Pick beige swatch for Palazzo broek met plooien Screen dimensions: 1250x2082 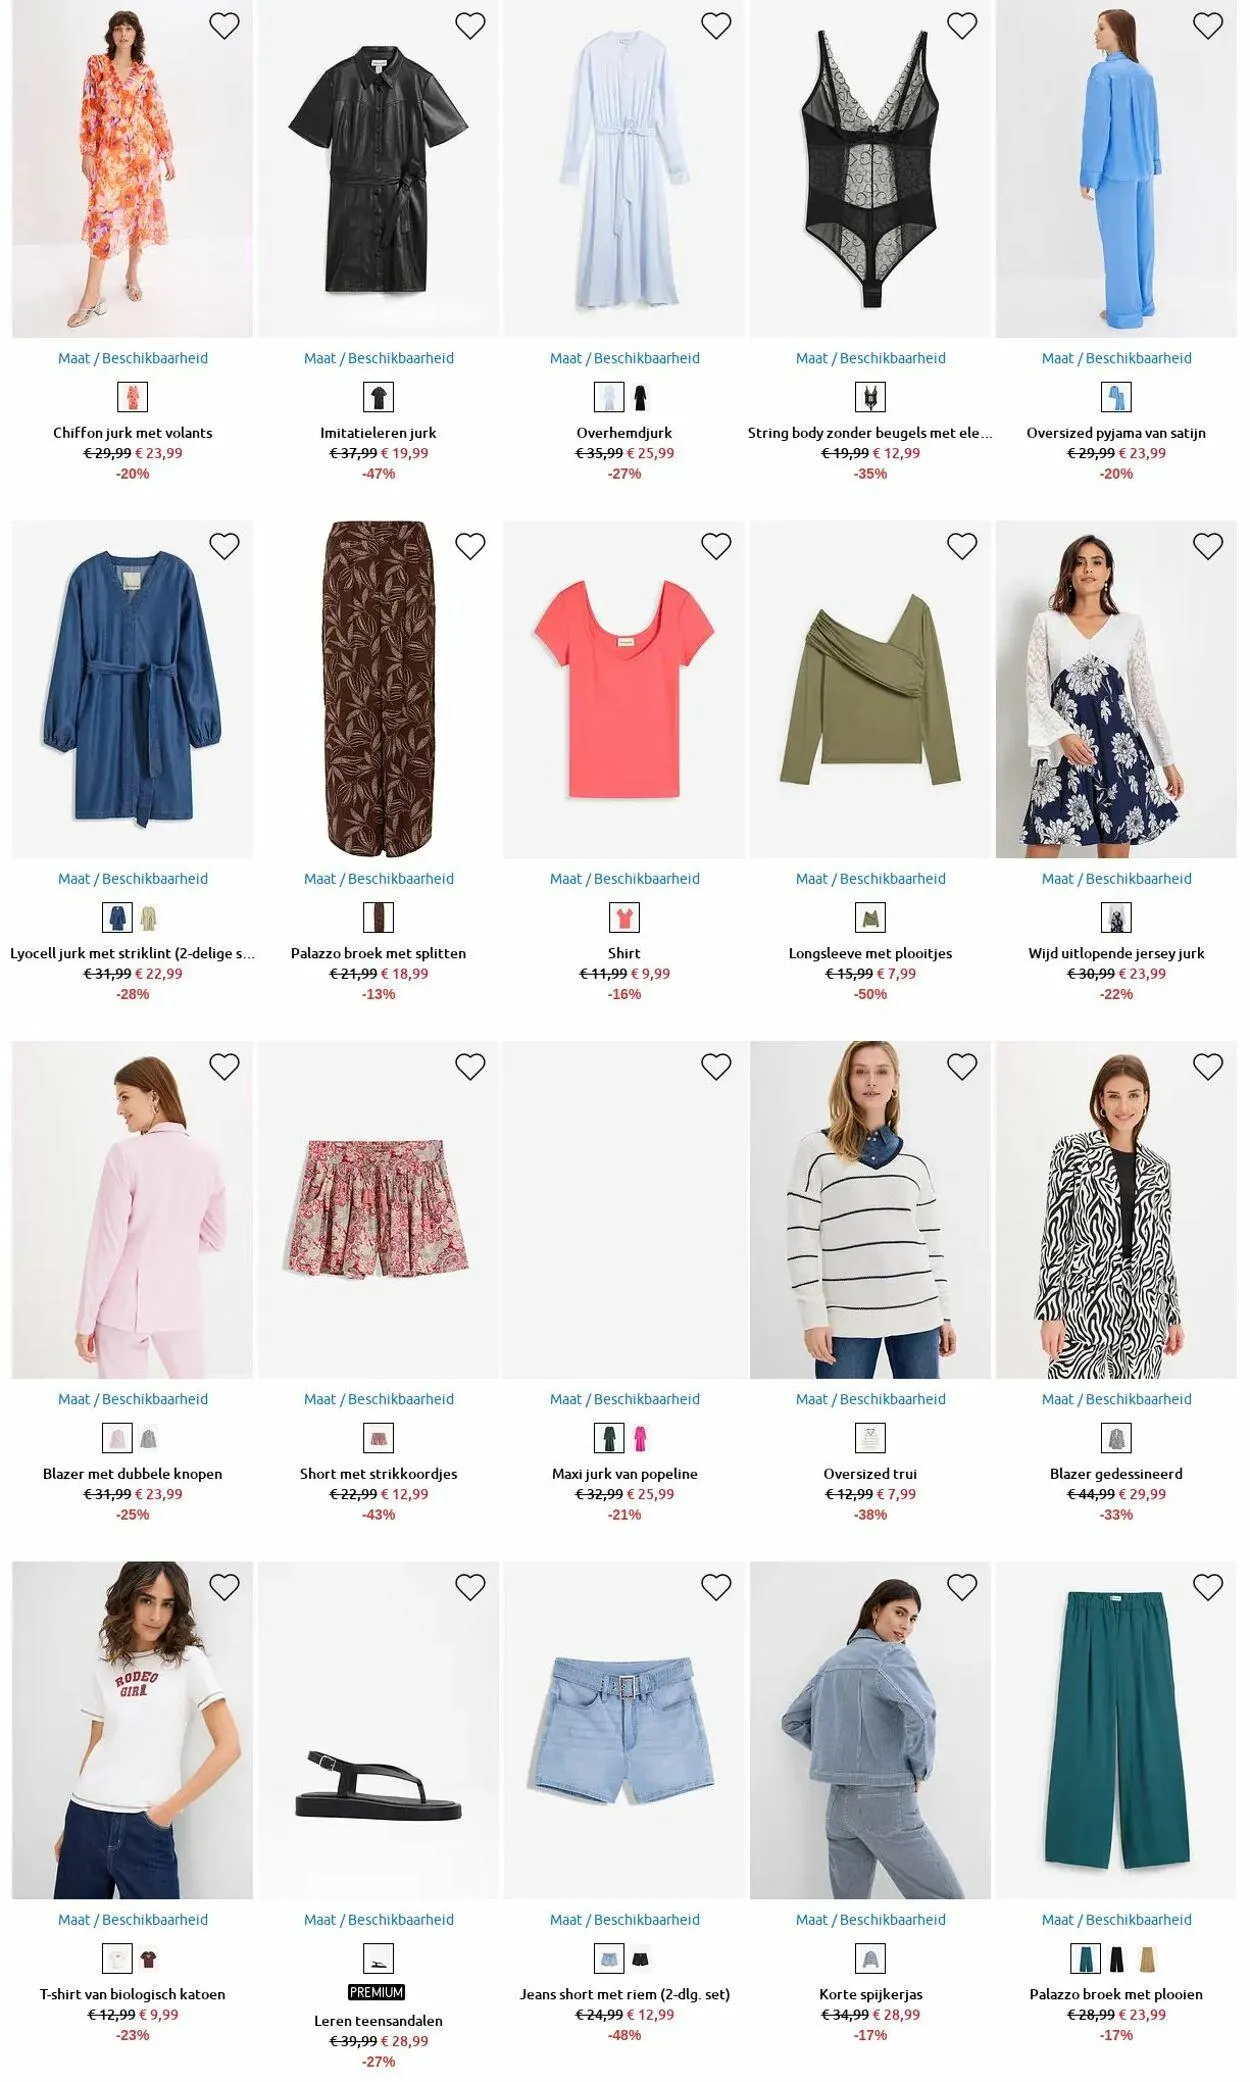(x=1147, y=1958)
